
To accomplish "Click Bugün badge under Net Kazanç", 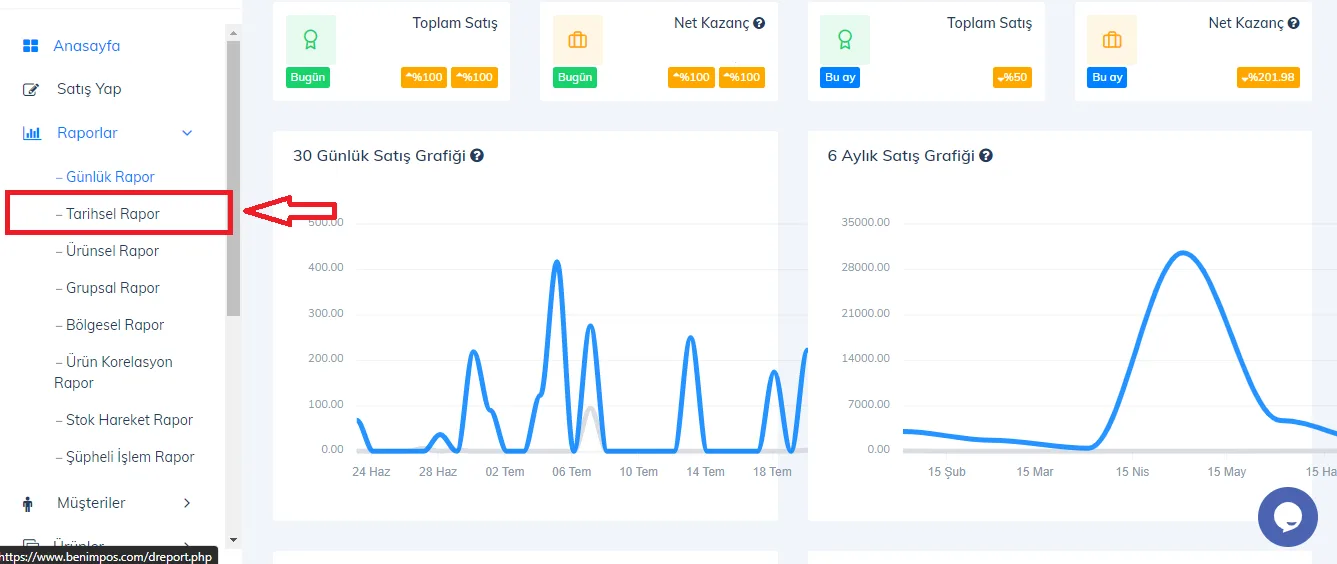I will pos(575,77).
